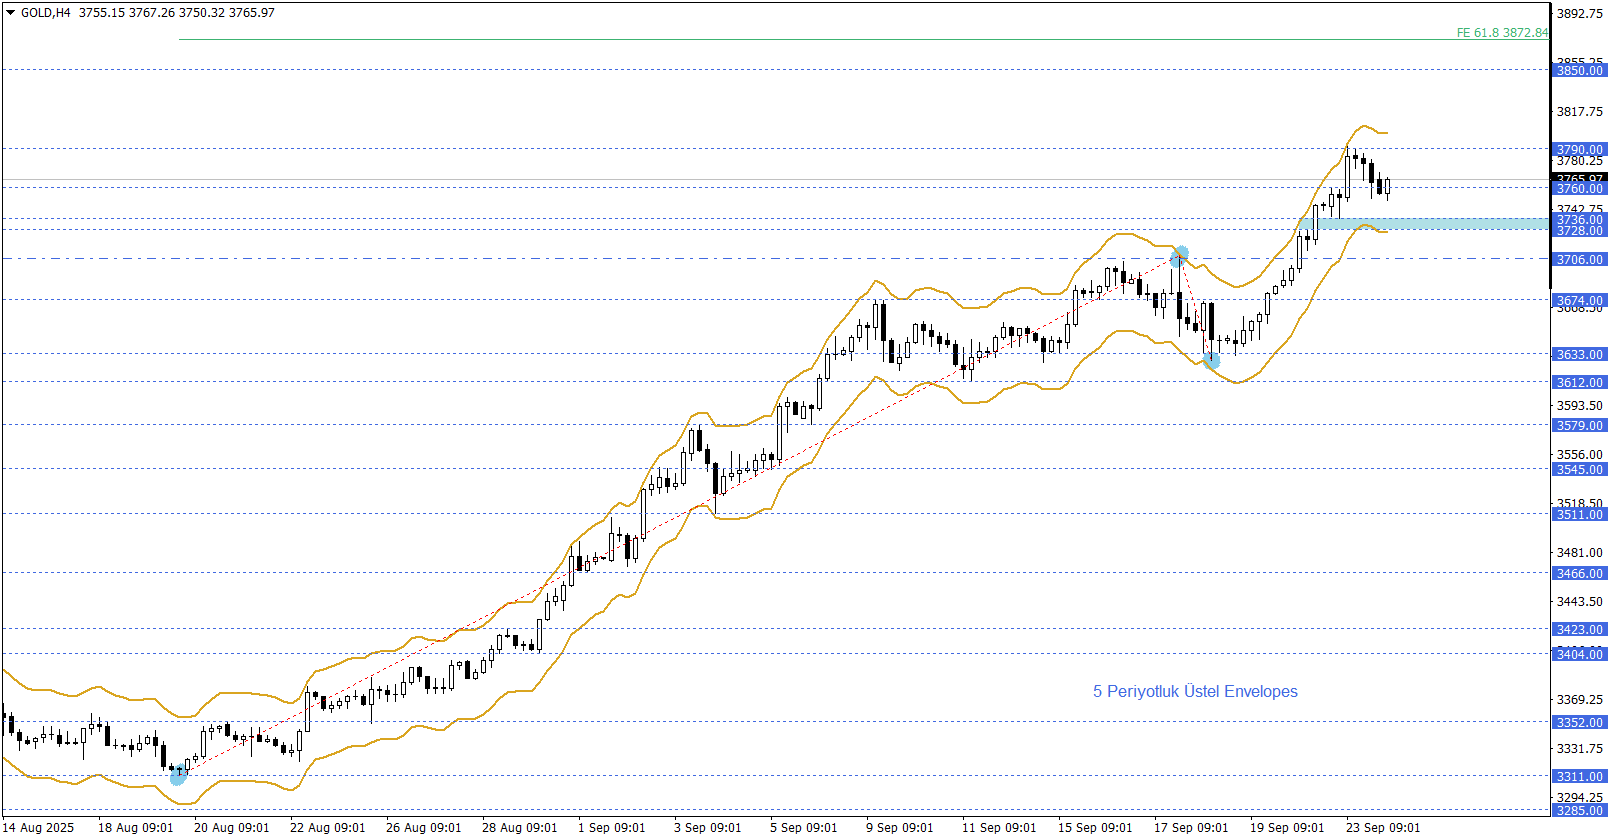This screenshot has width=1614, height=840.
Task: Select the 3706.00 dash-dot line price tag
Action: (1579, 259)
